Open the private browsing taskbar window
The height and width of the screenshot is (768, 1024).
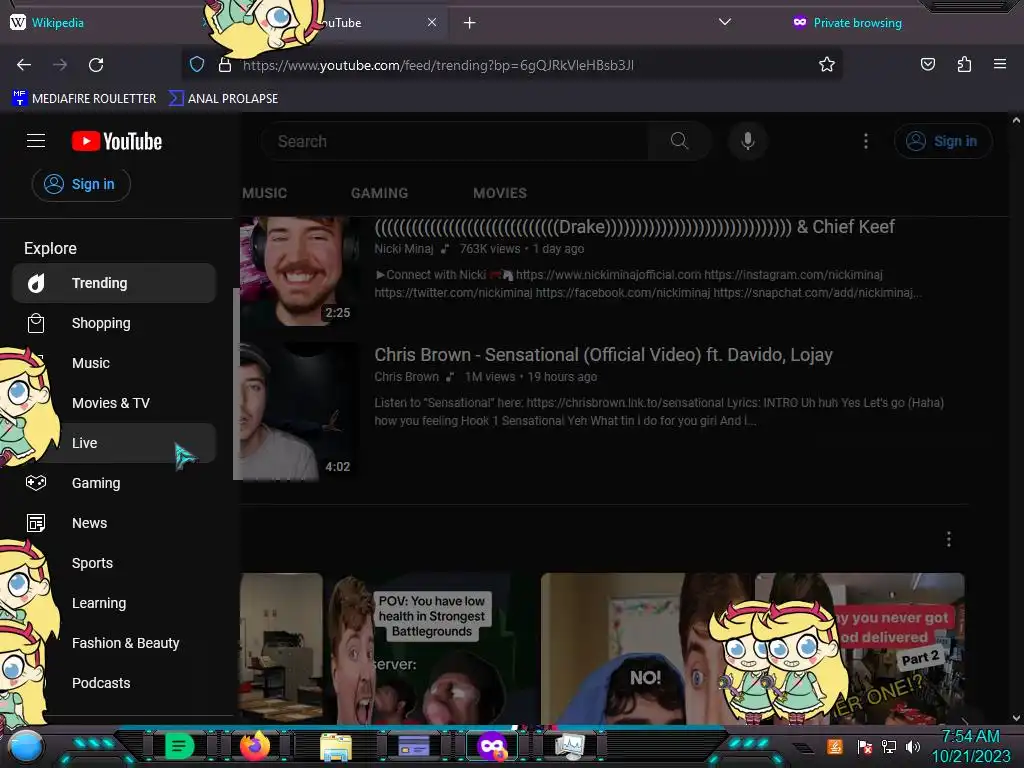coord(492,746)
